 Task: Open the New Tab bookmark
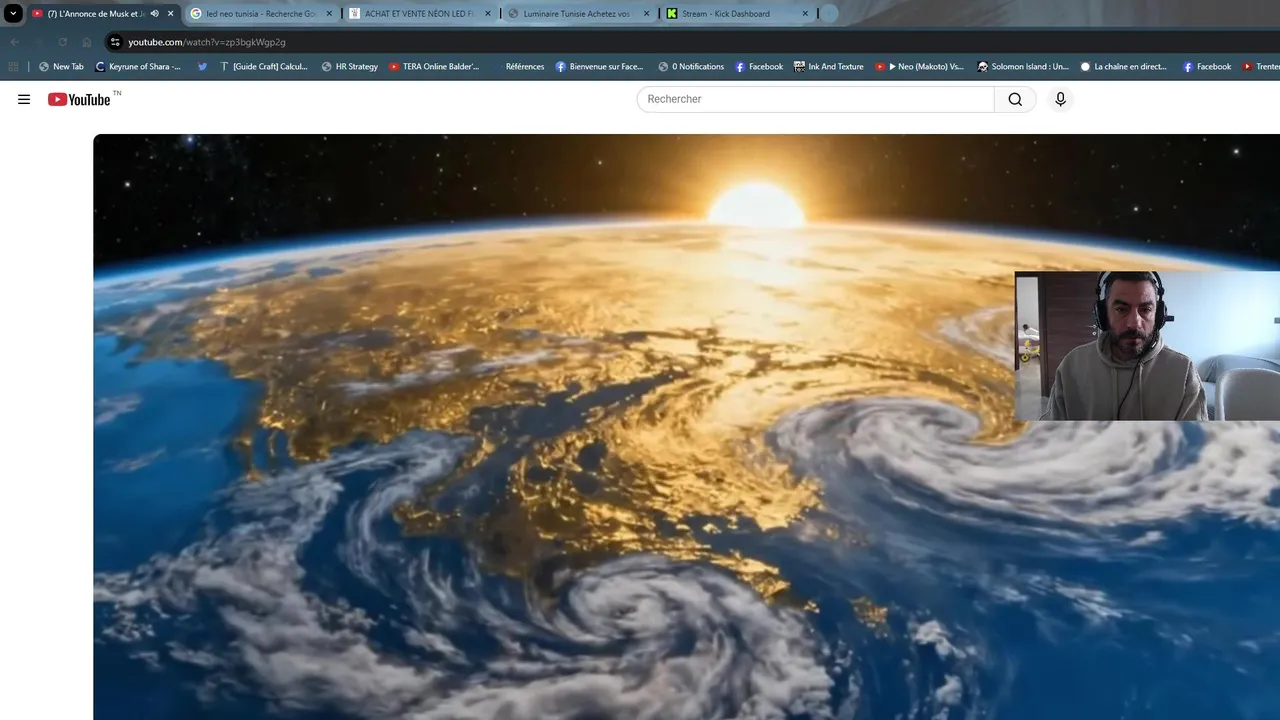(x=61, y=67)
